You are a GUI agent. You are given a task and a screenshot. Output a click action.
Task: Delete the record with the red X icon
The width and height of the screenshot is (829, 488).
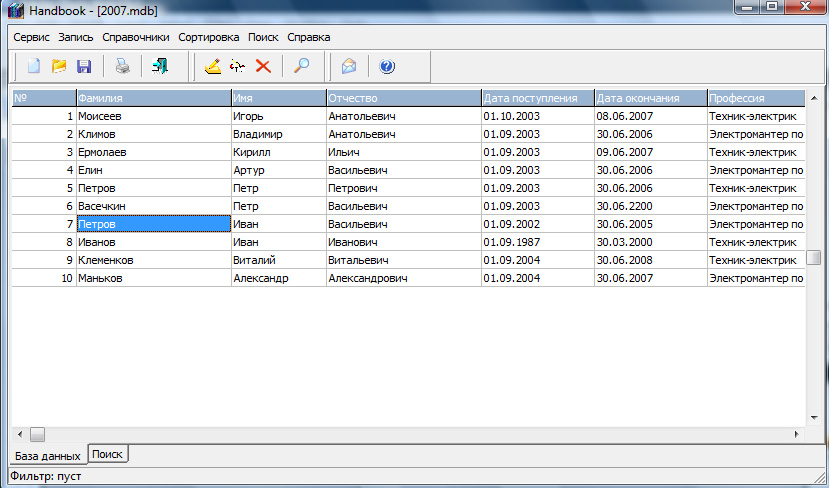[263, 67]
